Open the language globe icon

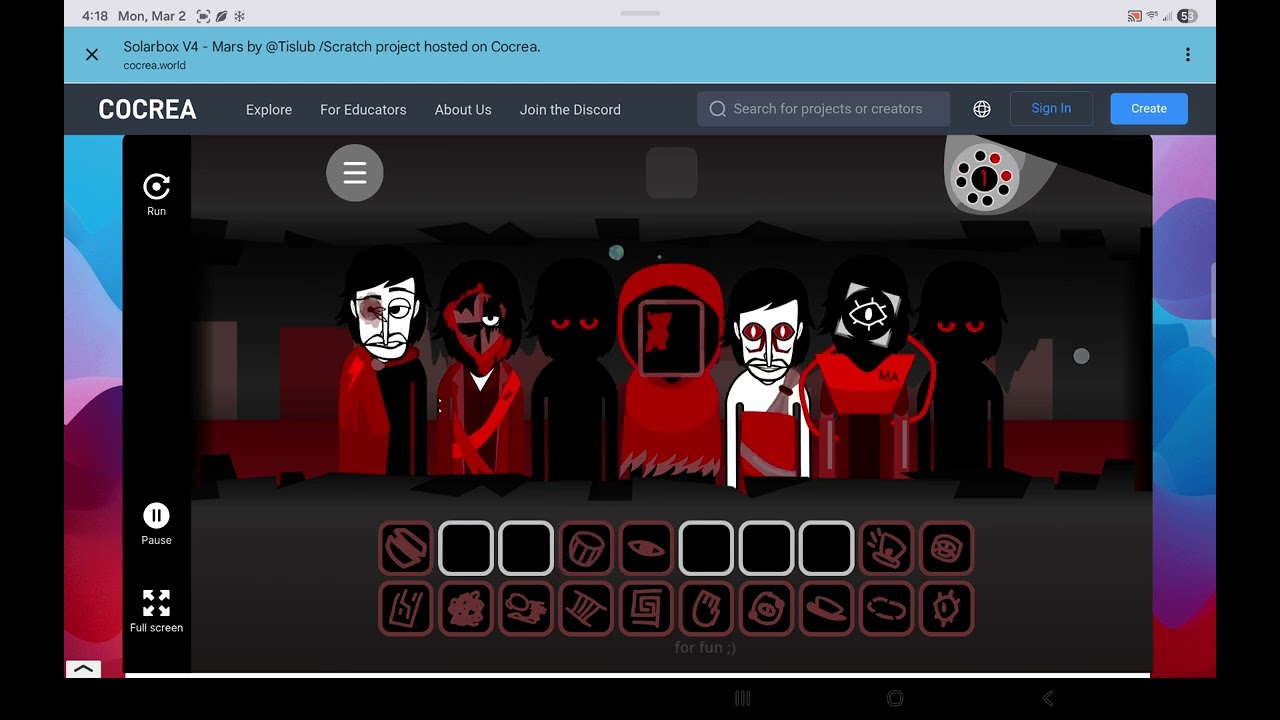[x=982, y=109]
